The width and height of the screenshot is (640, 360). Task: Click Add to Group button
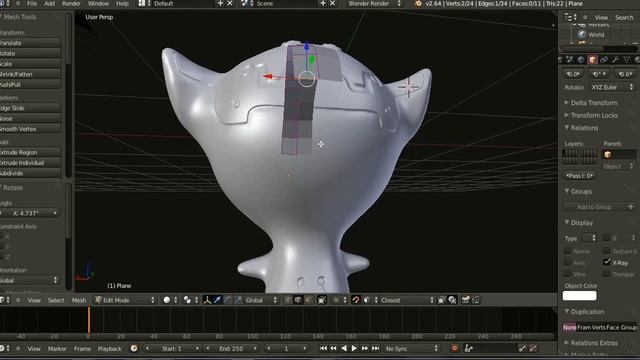pyautogui.click(x=594, y=207)
